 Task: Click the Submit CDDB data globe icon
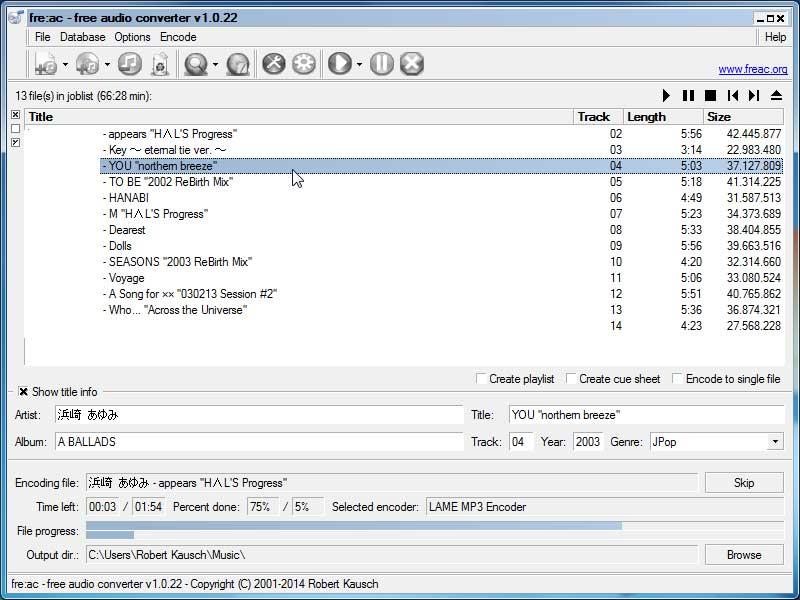tap(238, 64)
